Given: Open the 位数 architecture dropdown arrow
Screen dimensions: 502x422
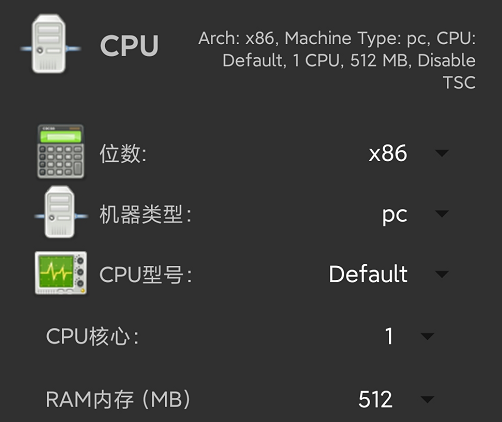Looking at the screenshot, I should coord(442,153).
